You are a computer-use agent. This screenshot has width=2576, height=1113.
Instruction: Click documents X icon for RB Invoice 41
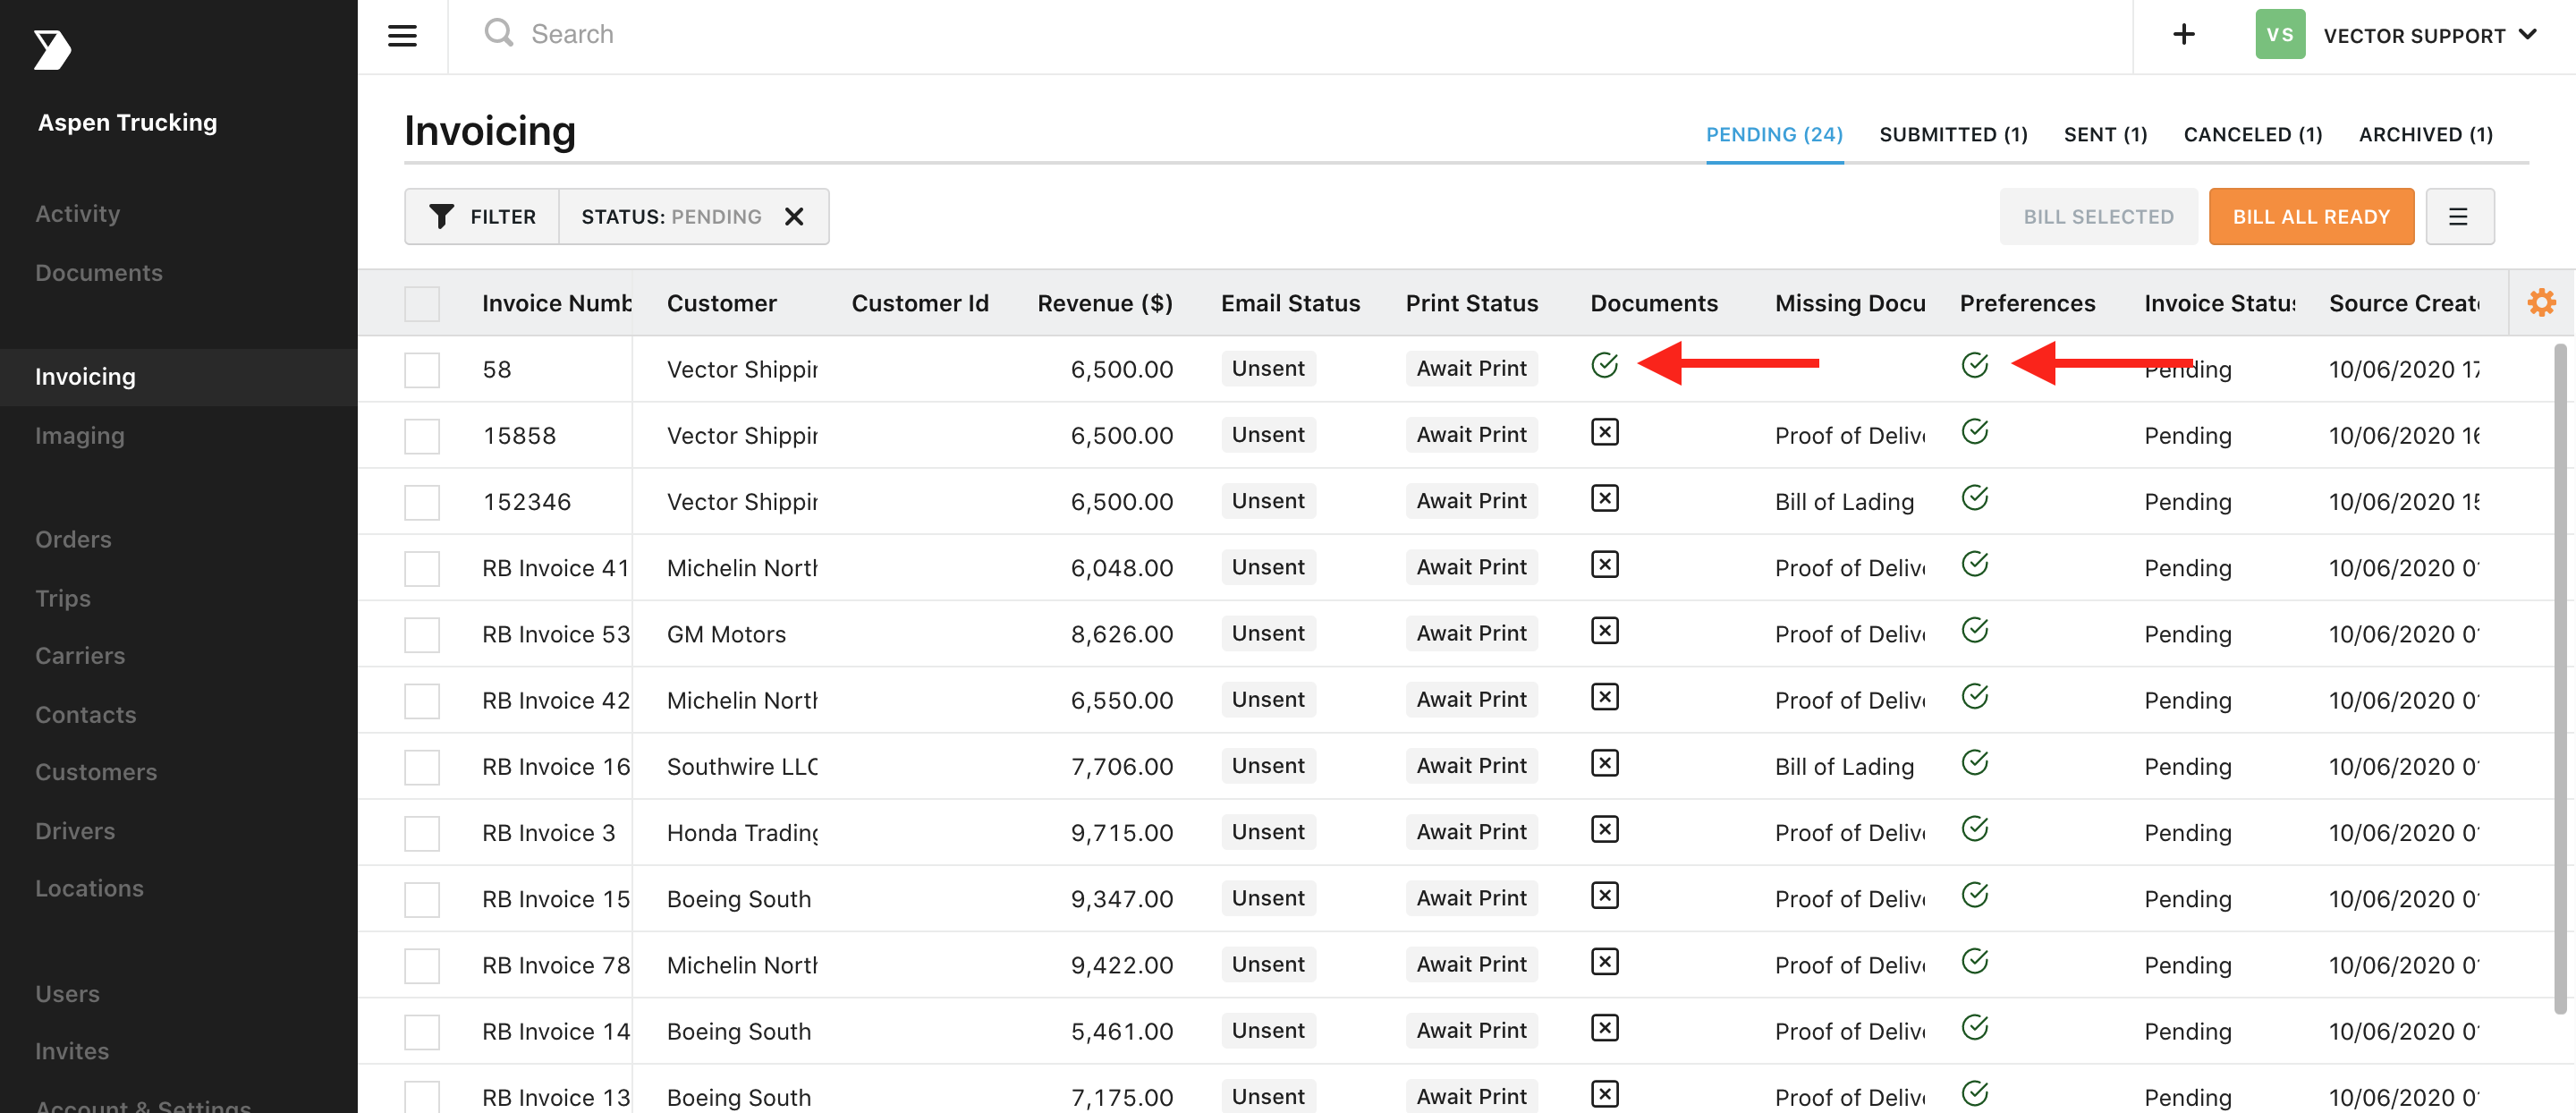click(1604, 564)
